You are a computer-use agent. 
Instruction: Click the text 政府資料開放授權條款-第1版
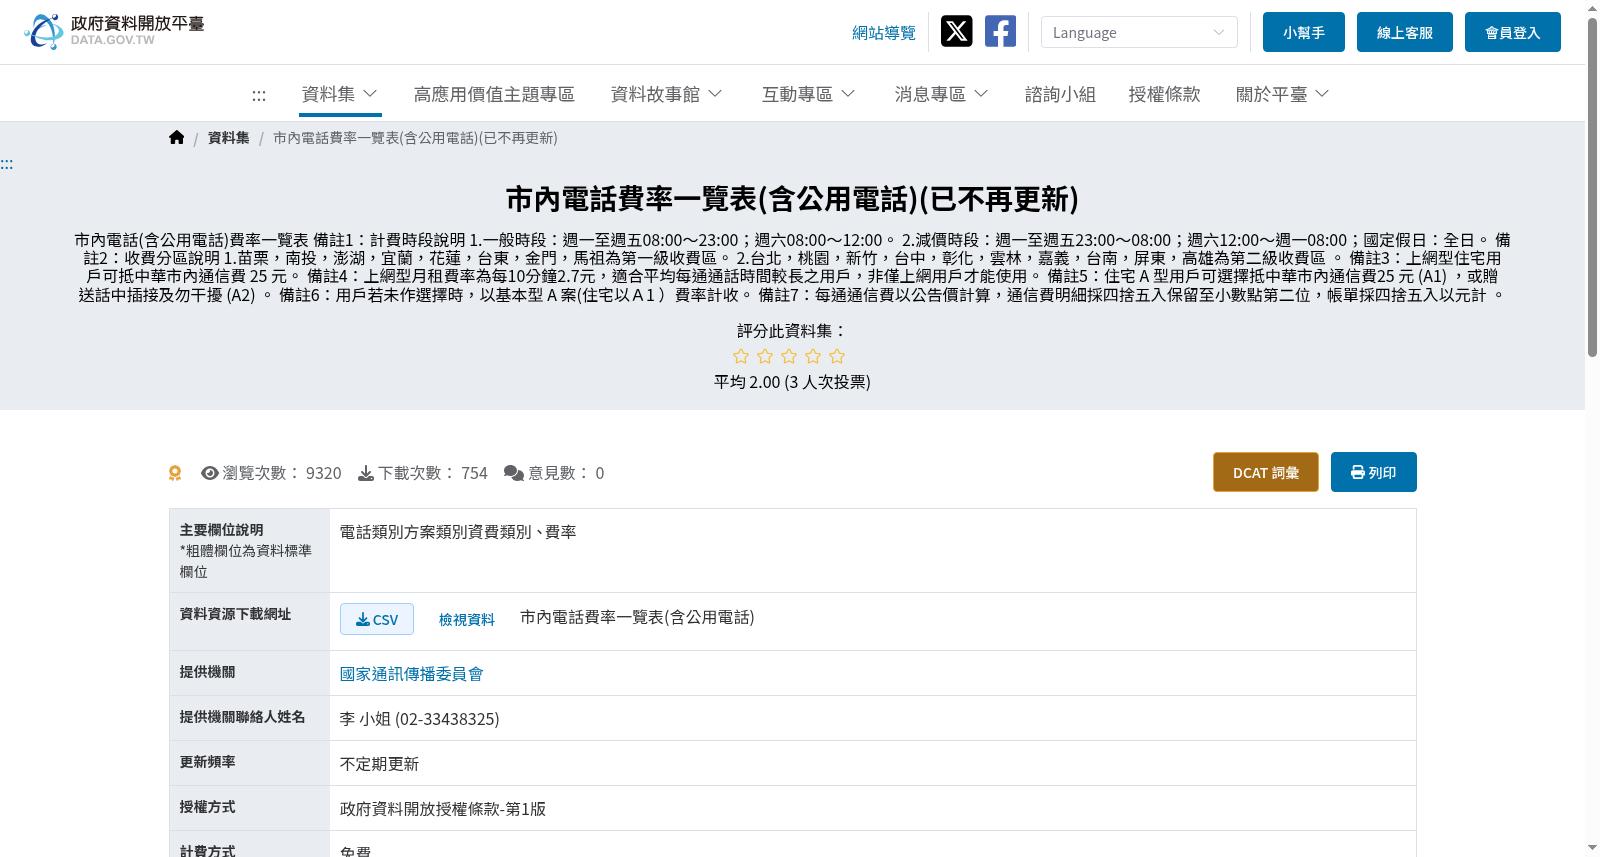443,809
